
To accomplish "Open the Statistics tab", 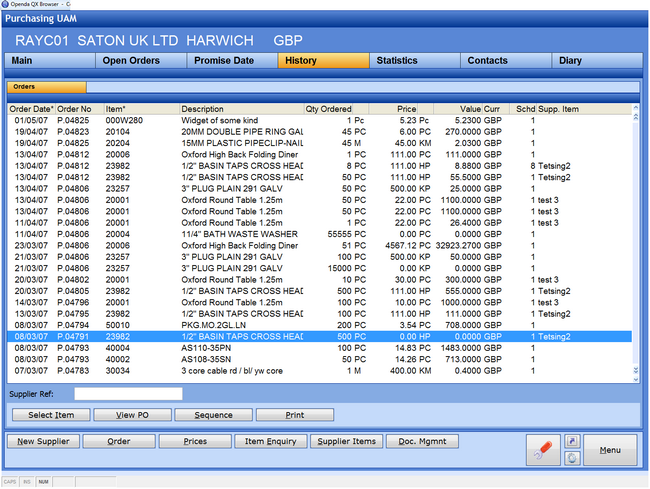I will [415, 61].
